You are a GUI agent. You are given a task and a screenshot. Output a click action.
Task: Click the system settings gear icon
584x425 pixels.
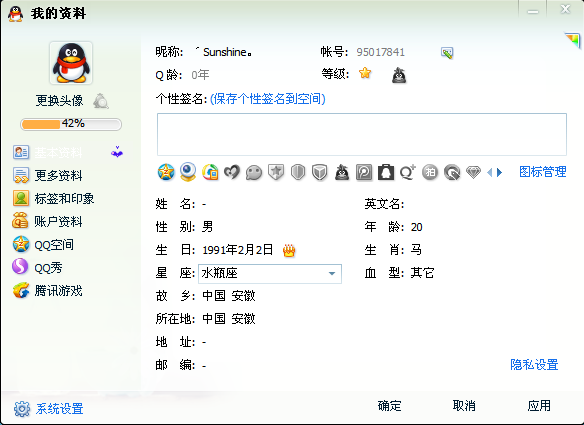click(22, 409)
